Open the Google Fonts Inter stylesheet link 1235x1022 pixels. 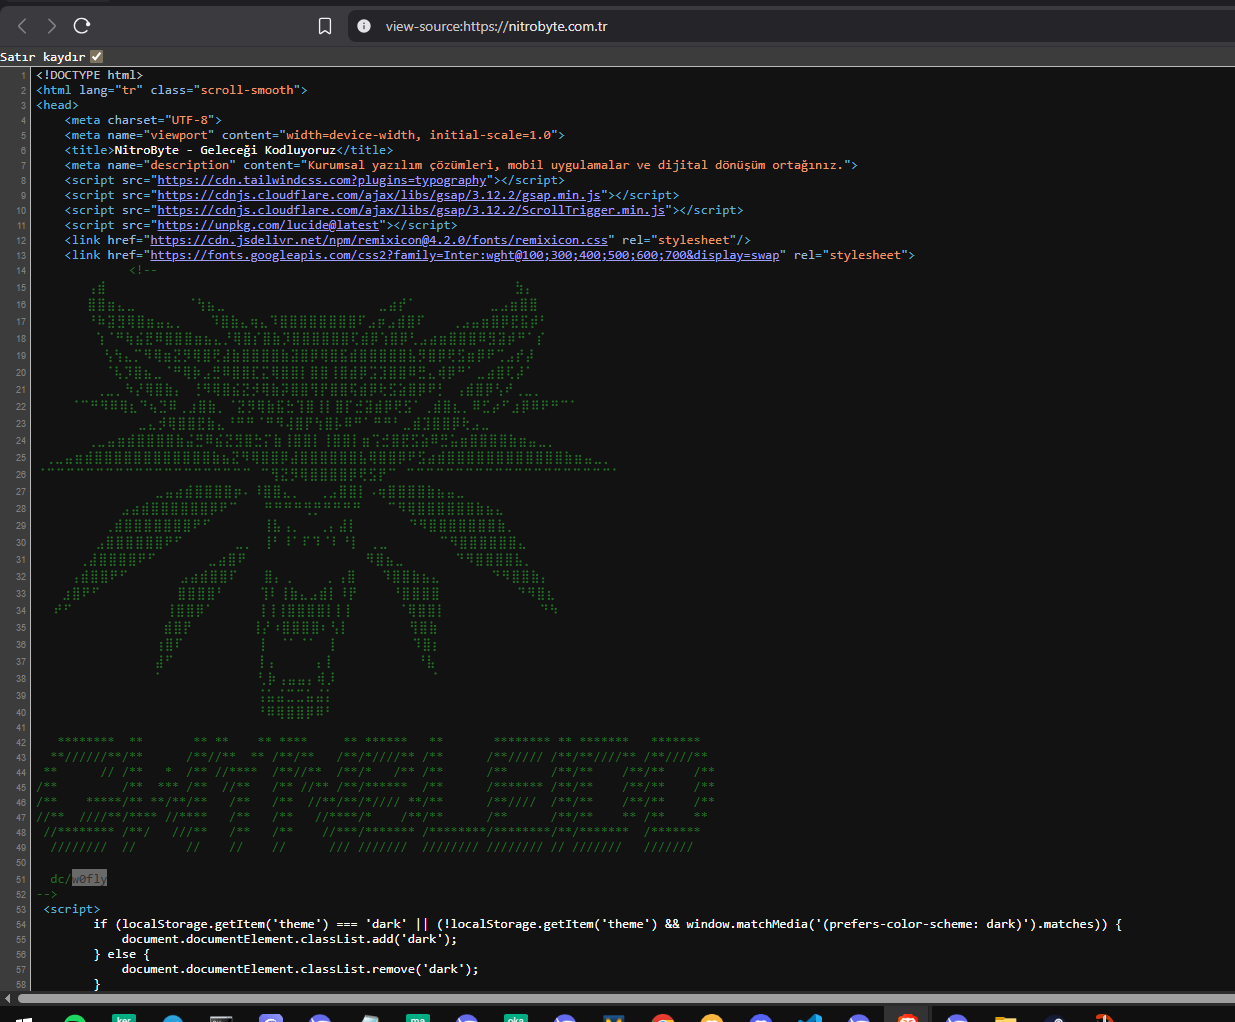click(x=465, y=255)
